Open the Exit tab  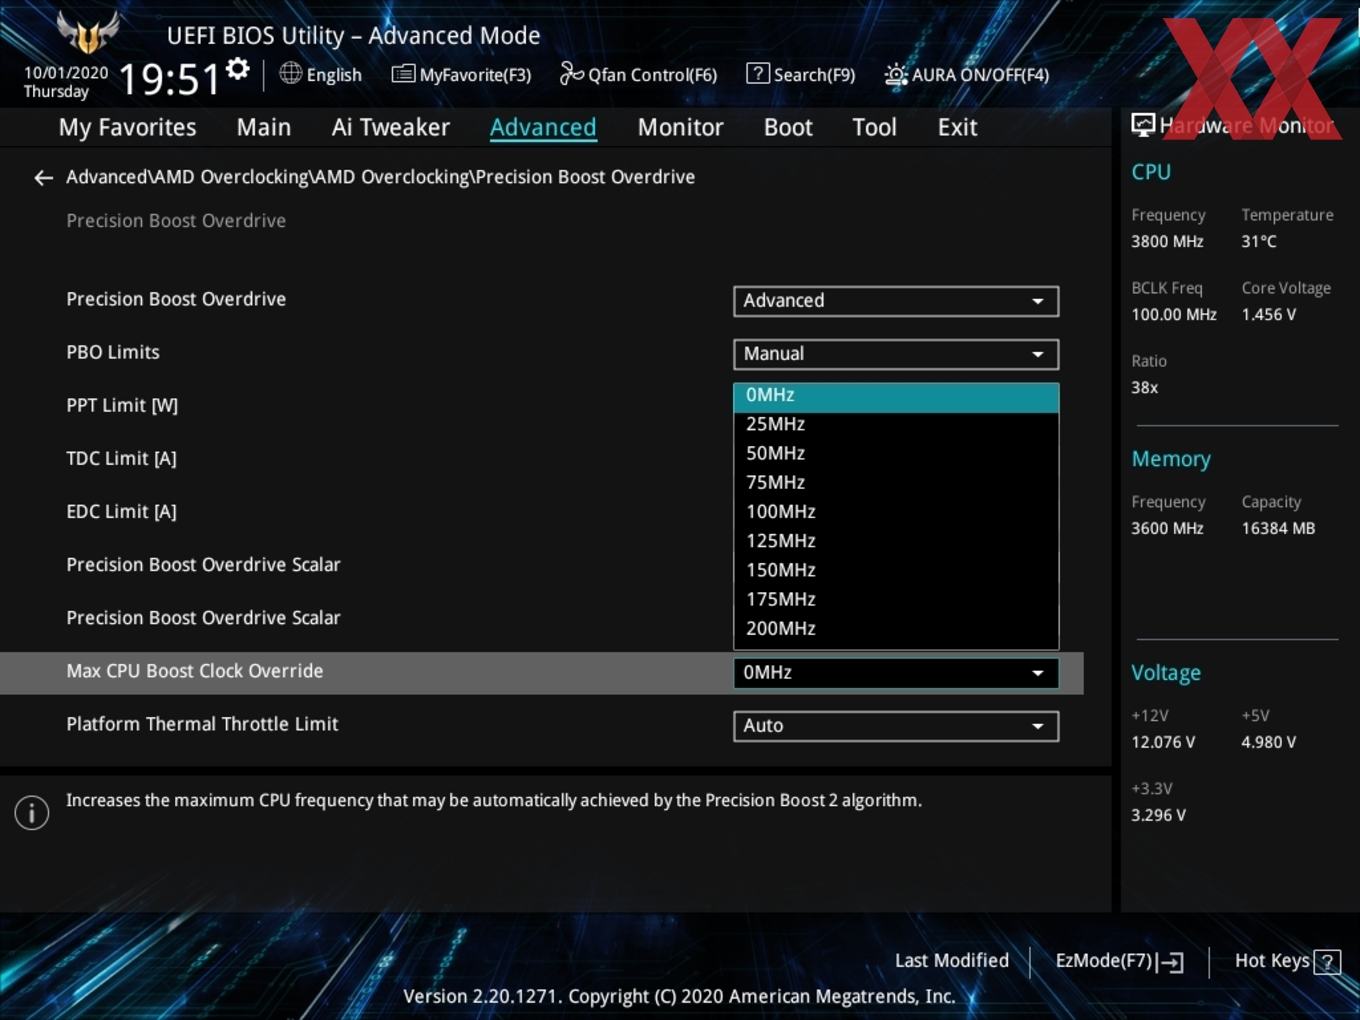pyautogui.click(x=957, y=128)
